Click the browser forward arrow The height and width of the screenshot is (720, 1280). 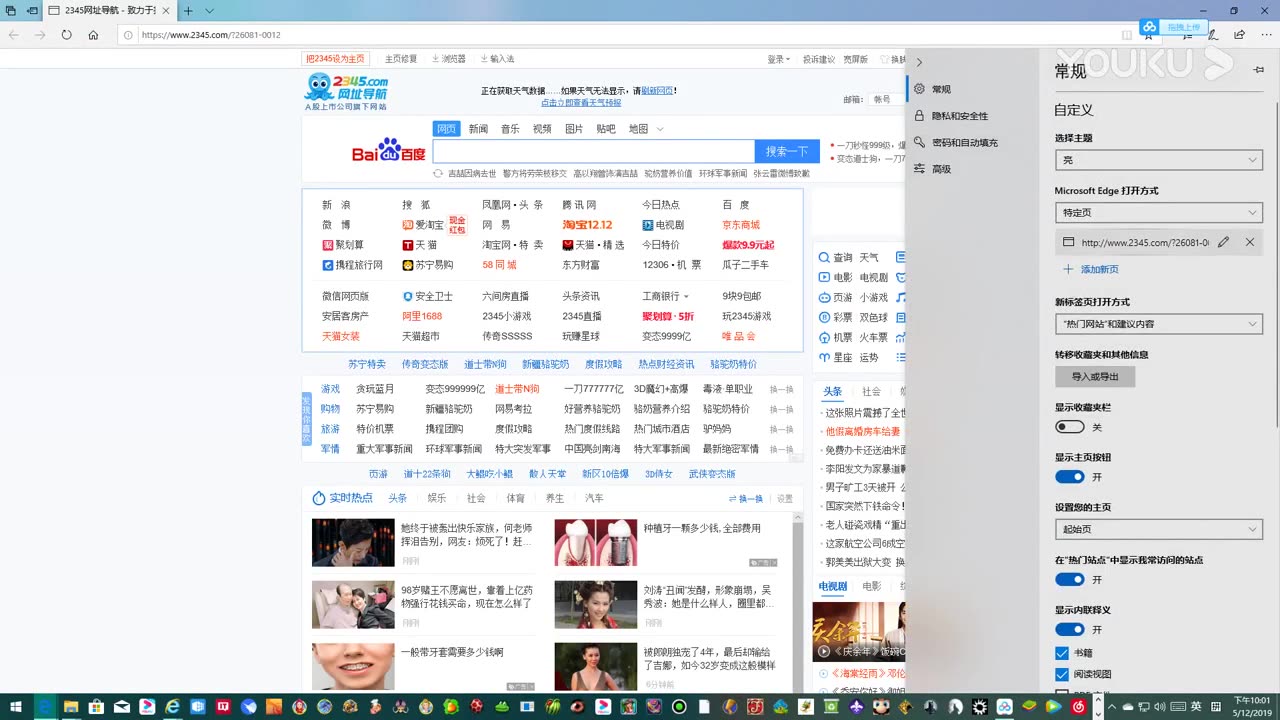click(40, 34)
